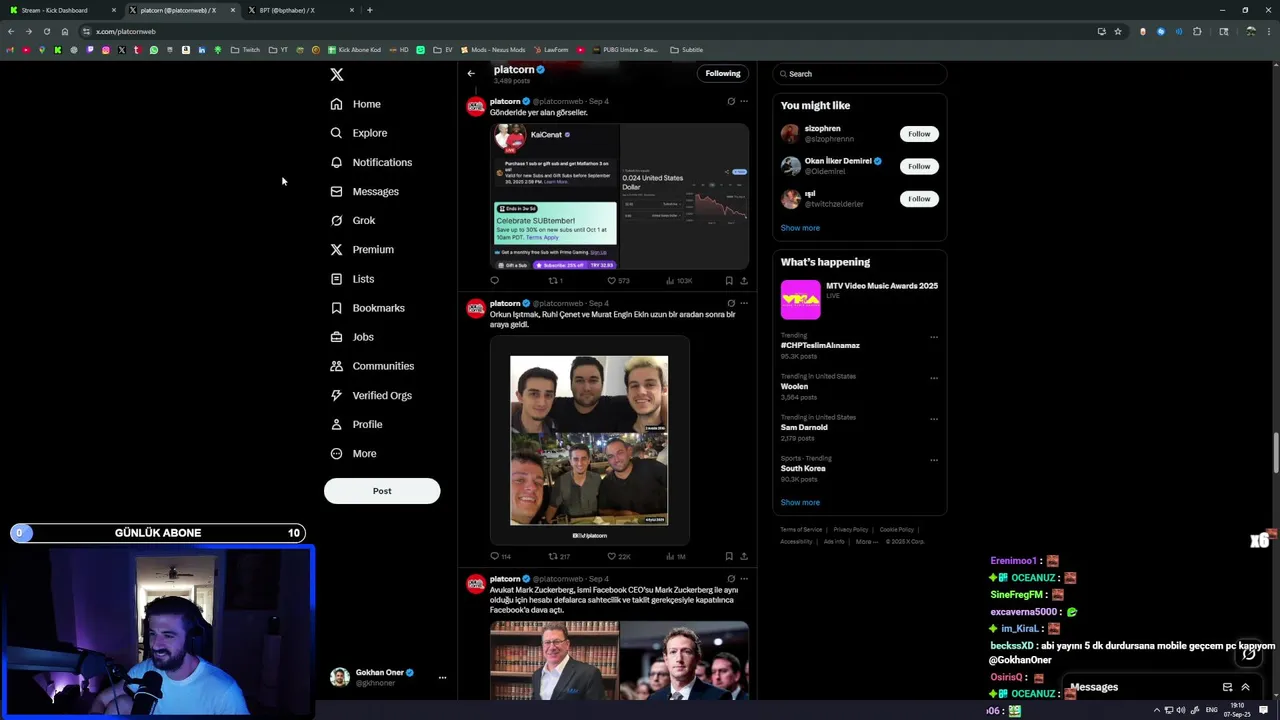Bookmark the Gönderide yer alan görseller post
The image size is (1280, 720).
pyautogui.click(x=729, y=281)
